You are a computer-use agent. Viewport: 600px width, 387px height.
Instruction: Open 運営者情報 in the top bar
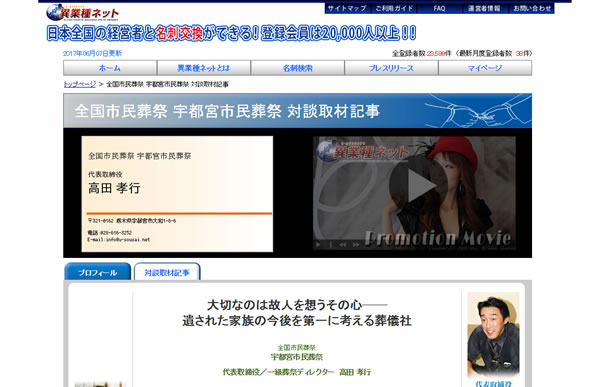click(x=484, y=8)
